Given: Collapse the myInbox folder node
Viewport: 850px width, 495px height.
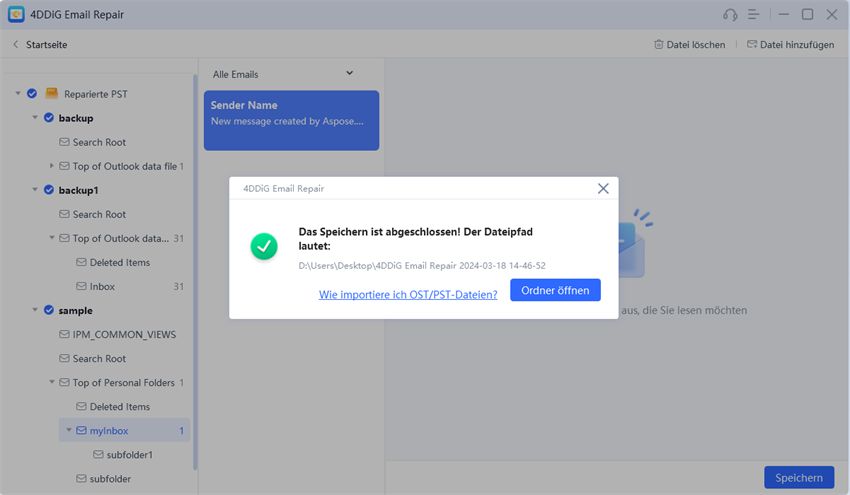Looking at the screenshot, I should pyautogui.click(x=69, y=430).
